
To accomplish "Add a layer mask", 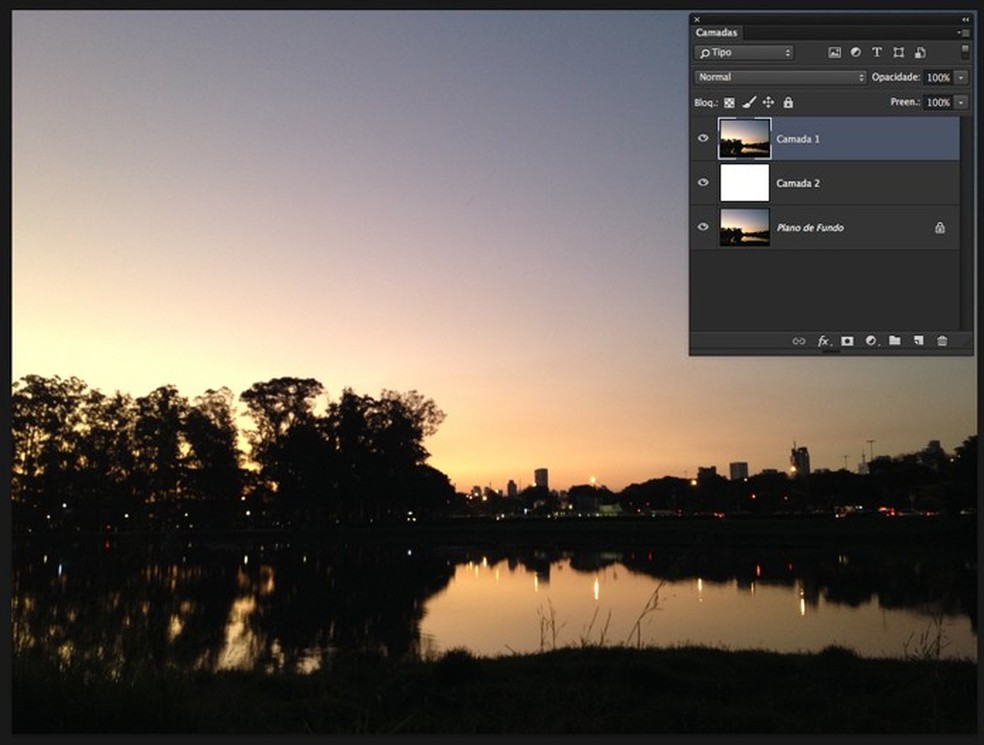I will [x=847, y=341].
